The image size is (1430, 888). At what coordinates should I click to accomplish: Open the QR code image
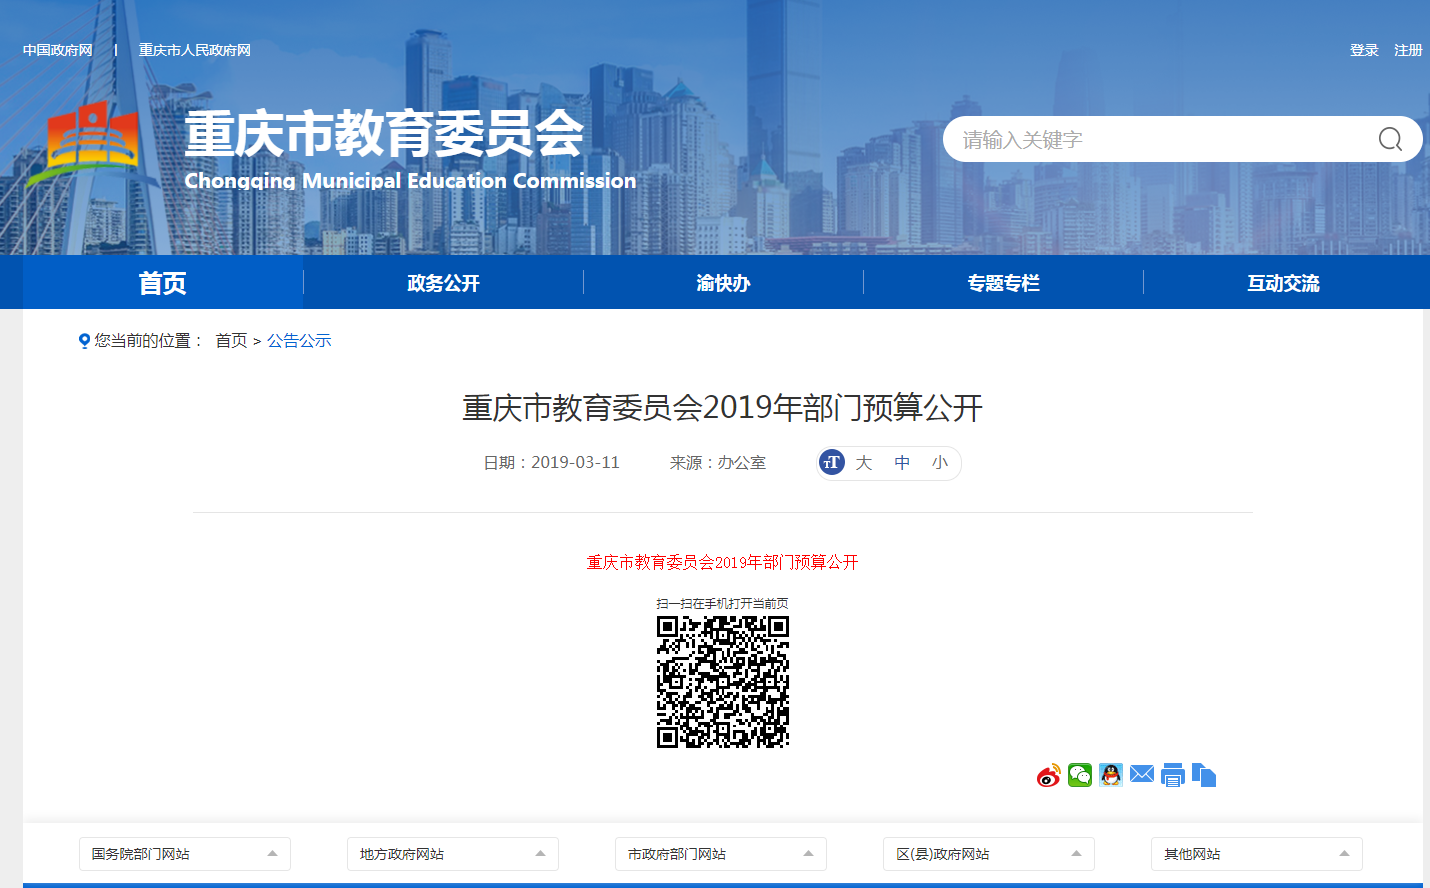[x=723, y=682]
